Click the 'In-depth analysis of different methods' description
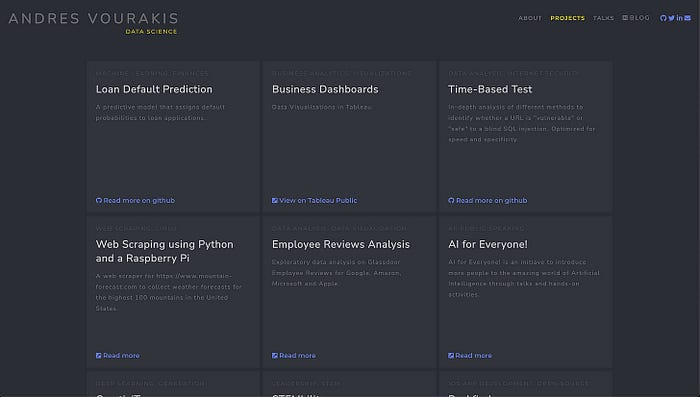 521,123
